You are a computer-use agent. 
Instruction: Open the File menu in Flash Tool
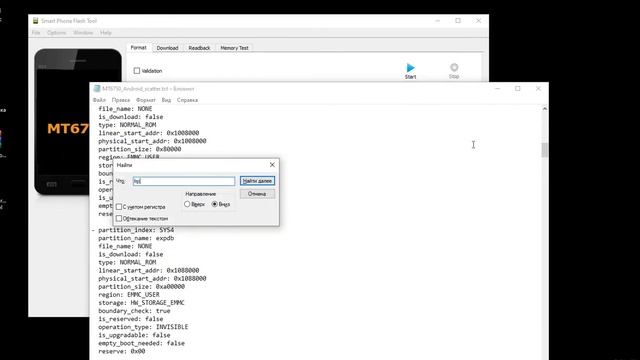[x=36, y=33]
